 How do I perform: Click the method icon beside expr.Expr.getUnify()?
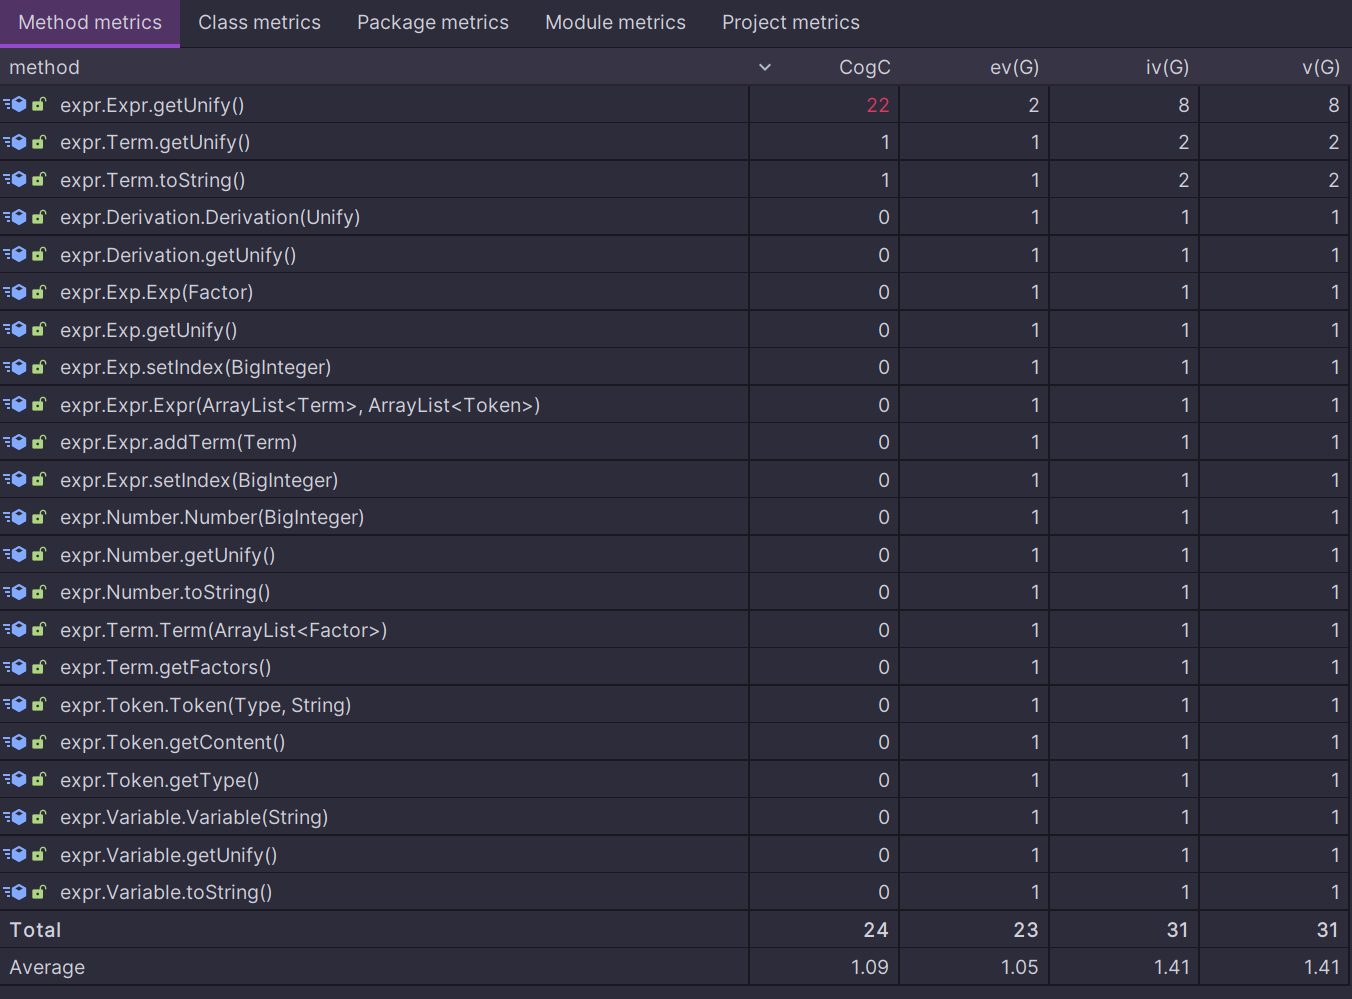click(16, 105)
